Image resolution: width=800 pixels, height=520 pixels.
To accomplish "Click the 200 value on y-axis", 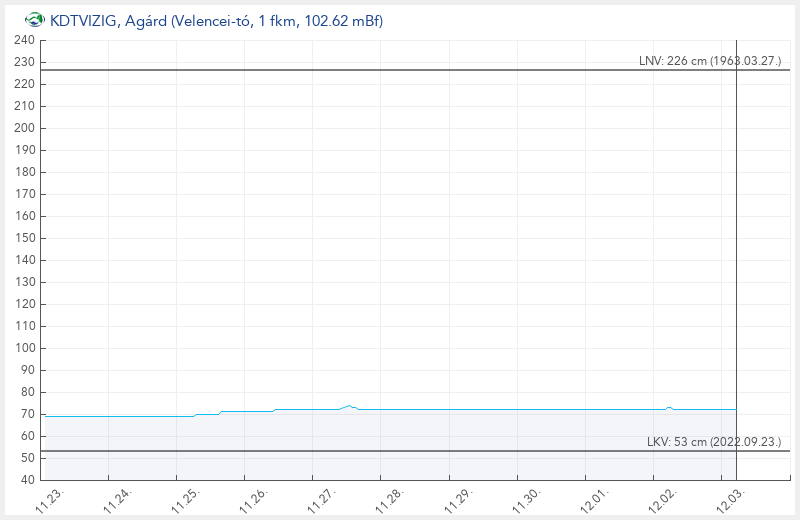I will tap(24, 128).
